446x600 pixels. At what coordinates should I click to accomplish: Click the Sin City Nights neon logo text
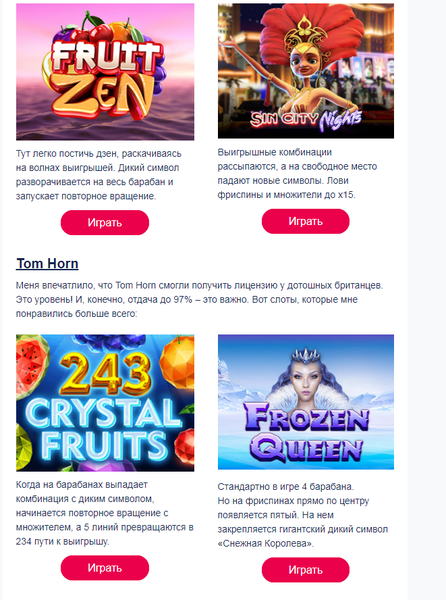pyautogui.click(x=305, y=119)
